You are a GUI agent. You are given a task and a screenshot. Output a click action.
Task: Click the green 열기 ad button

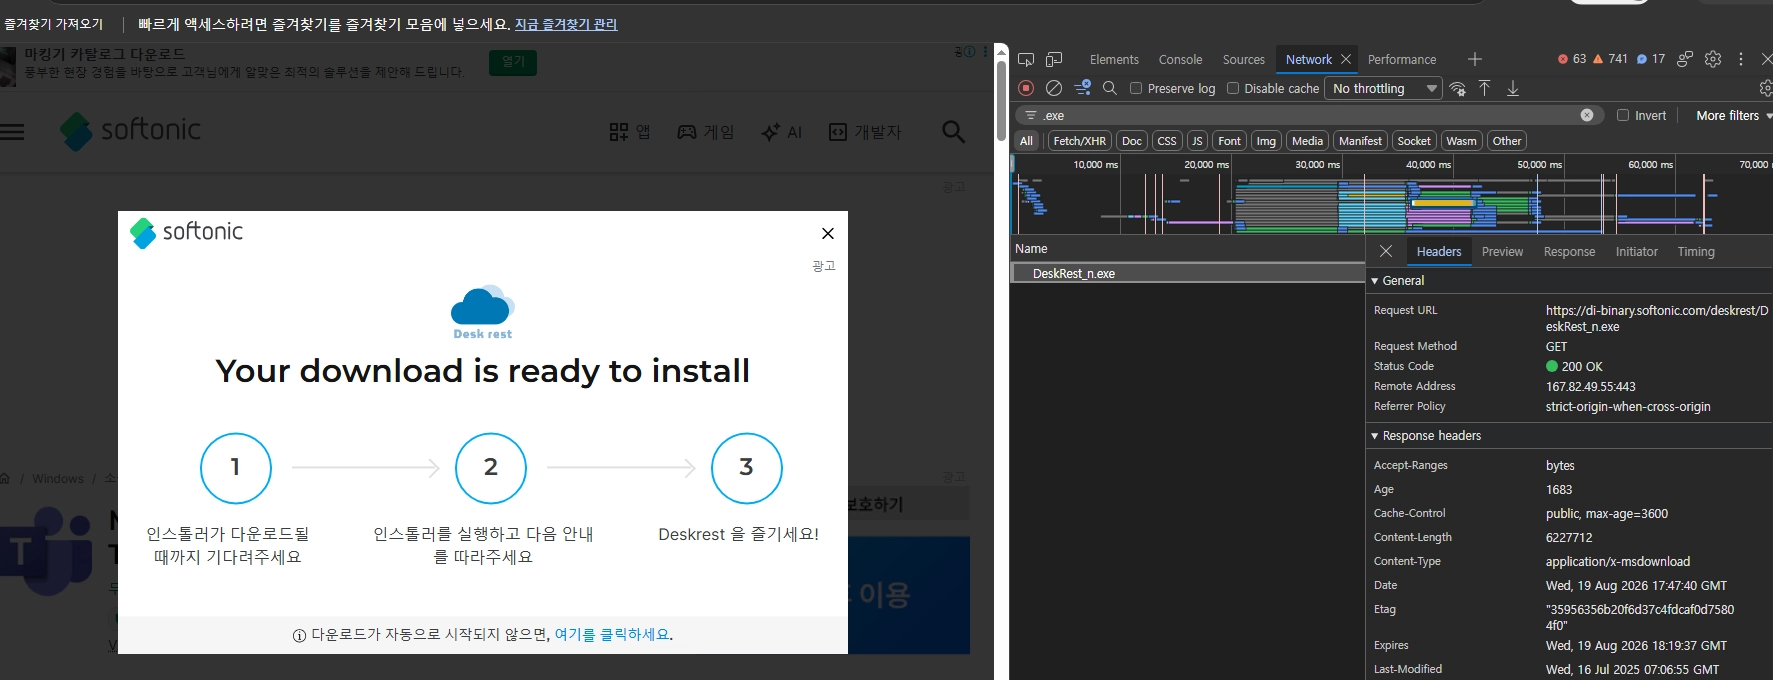point(513,62)
